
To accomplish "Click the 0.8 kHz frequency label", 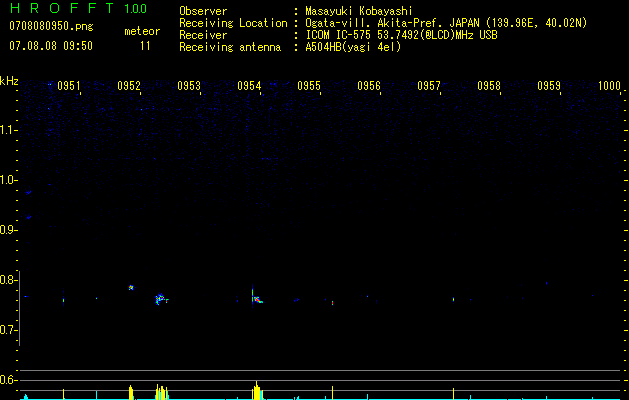I will coord(8,280).
